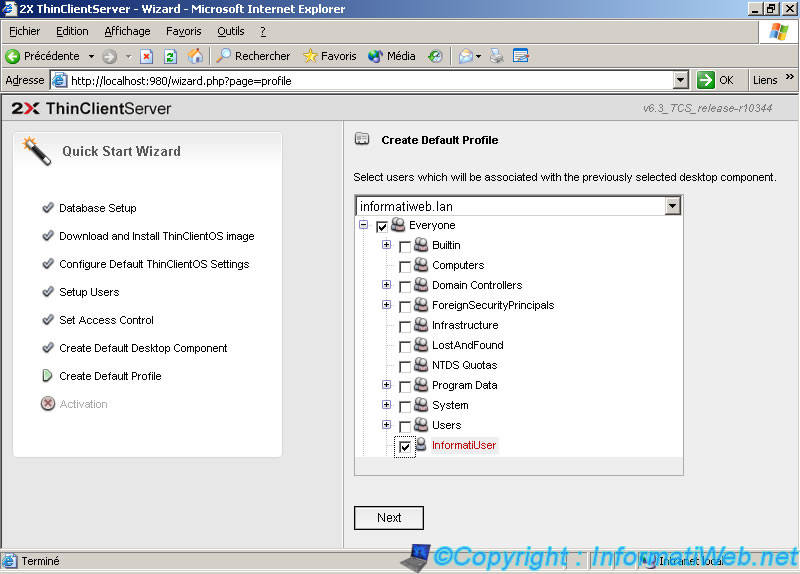The image size is (800, 574).
Task: Click the Précédente back arrow icon
Action: click(13, 56)
